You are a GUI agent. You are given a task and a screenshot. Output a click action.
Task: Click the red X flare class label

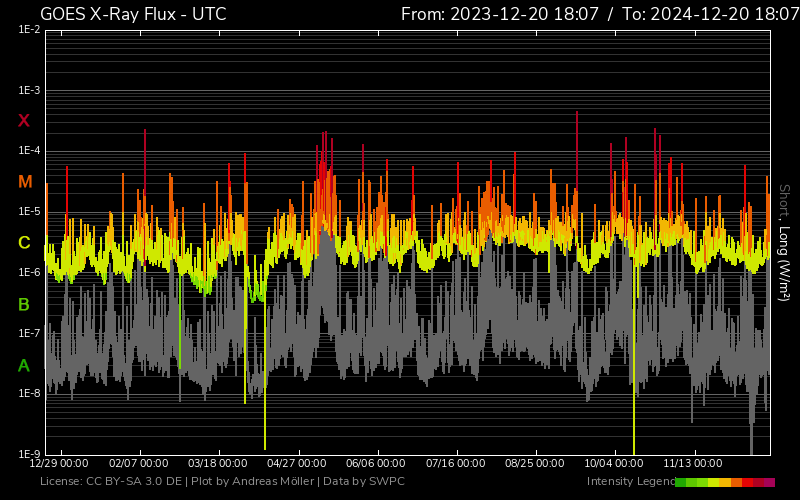click(x=24, y=121)
